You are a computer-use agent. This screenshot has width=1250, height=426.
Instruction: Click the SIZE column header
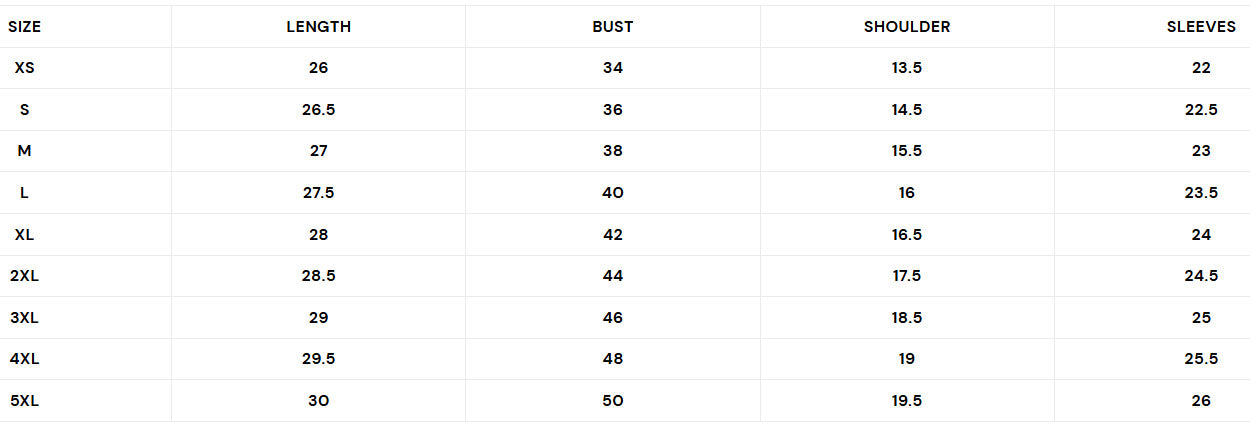(25, 27)
